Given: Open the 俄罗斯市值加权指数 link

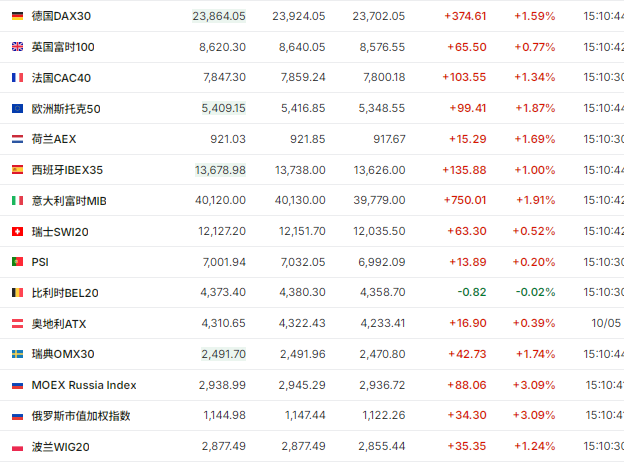Looking at the screenshot, I should pyautogui.click(x=81, y=416).
